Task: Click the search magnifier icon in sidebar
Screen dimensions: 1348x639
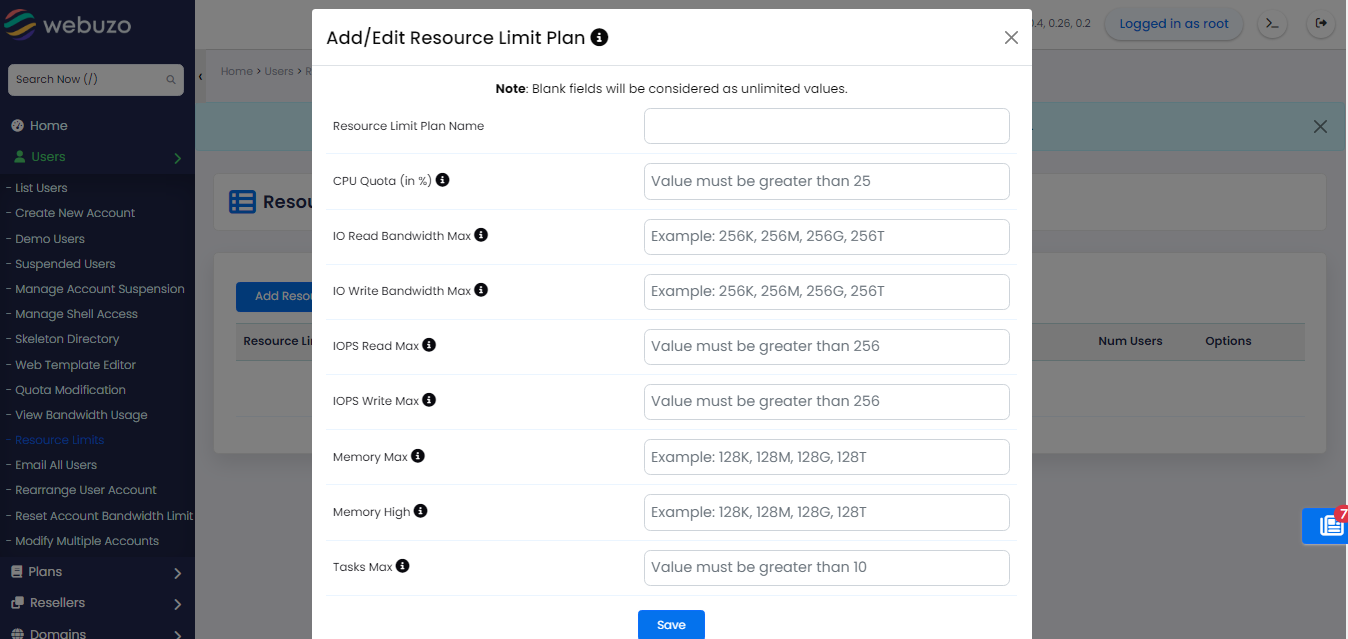Action: pyautogui.click(x=171, y=80)
